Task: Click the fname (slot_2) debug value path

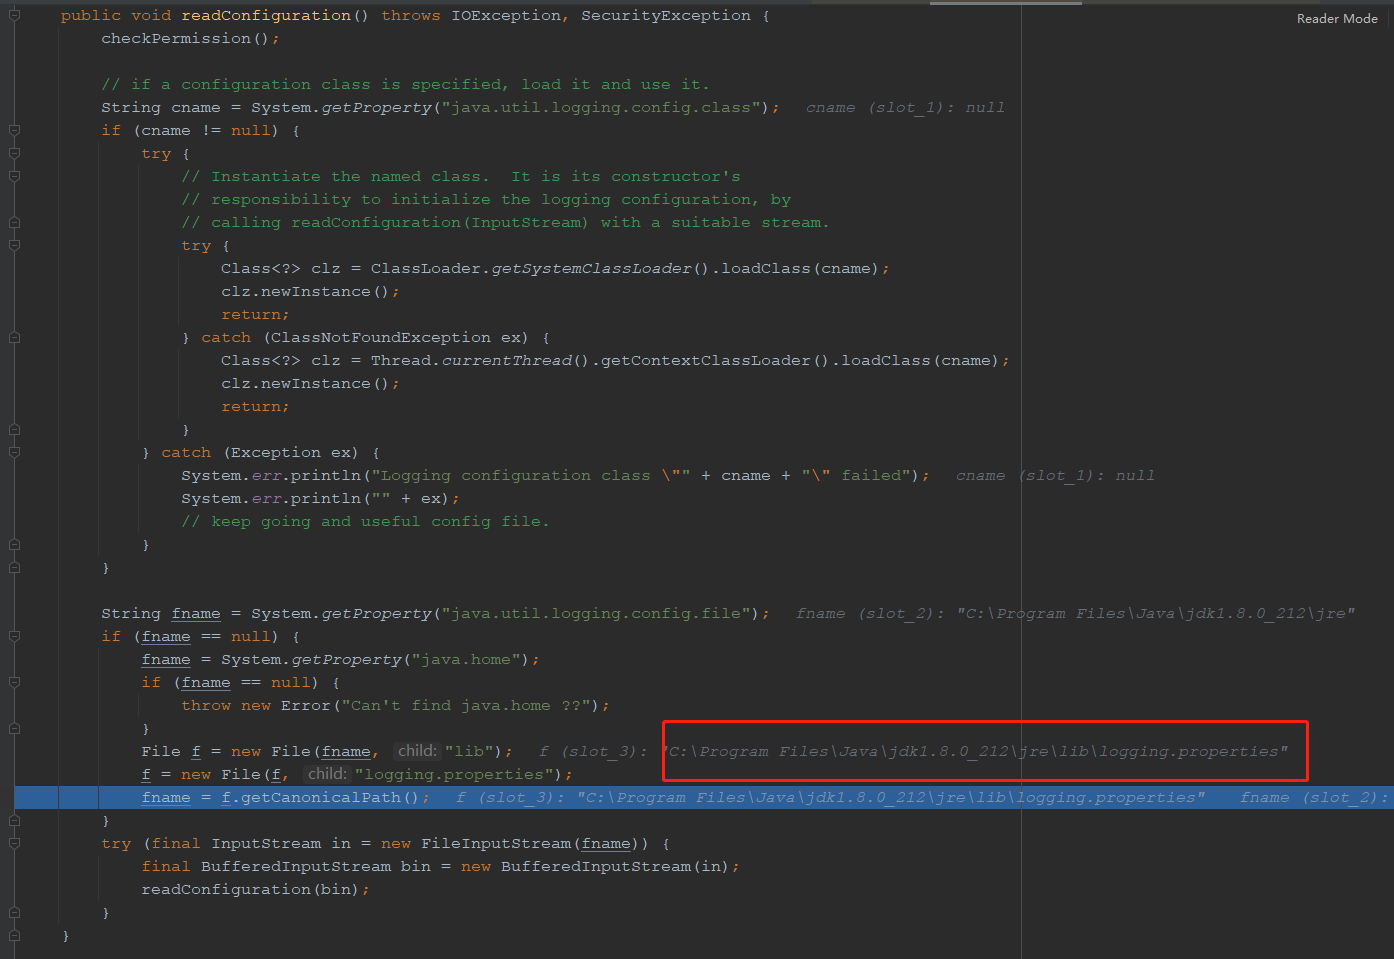Action: (1156, 613)
